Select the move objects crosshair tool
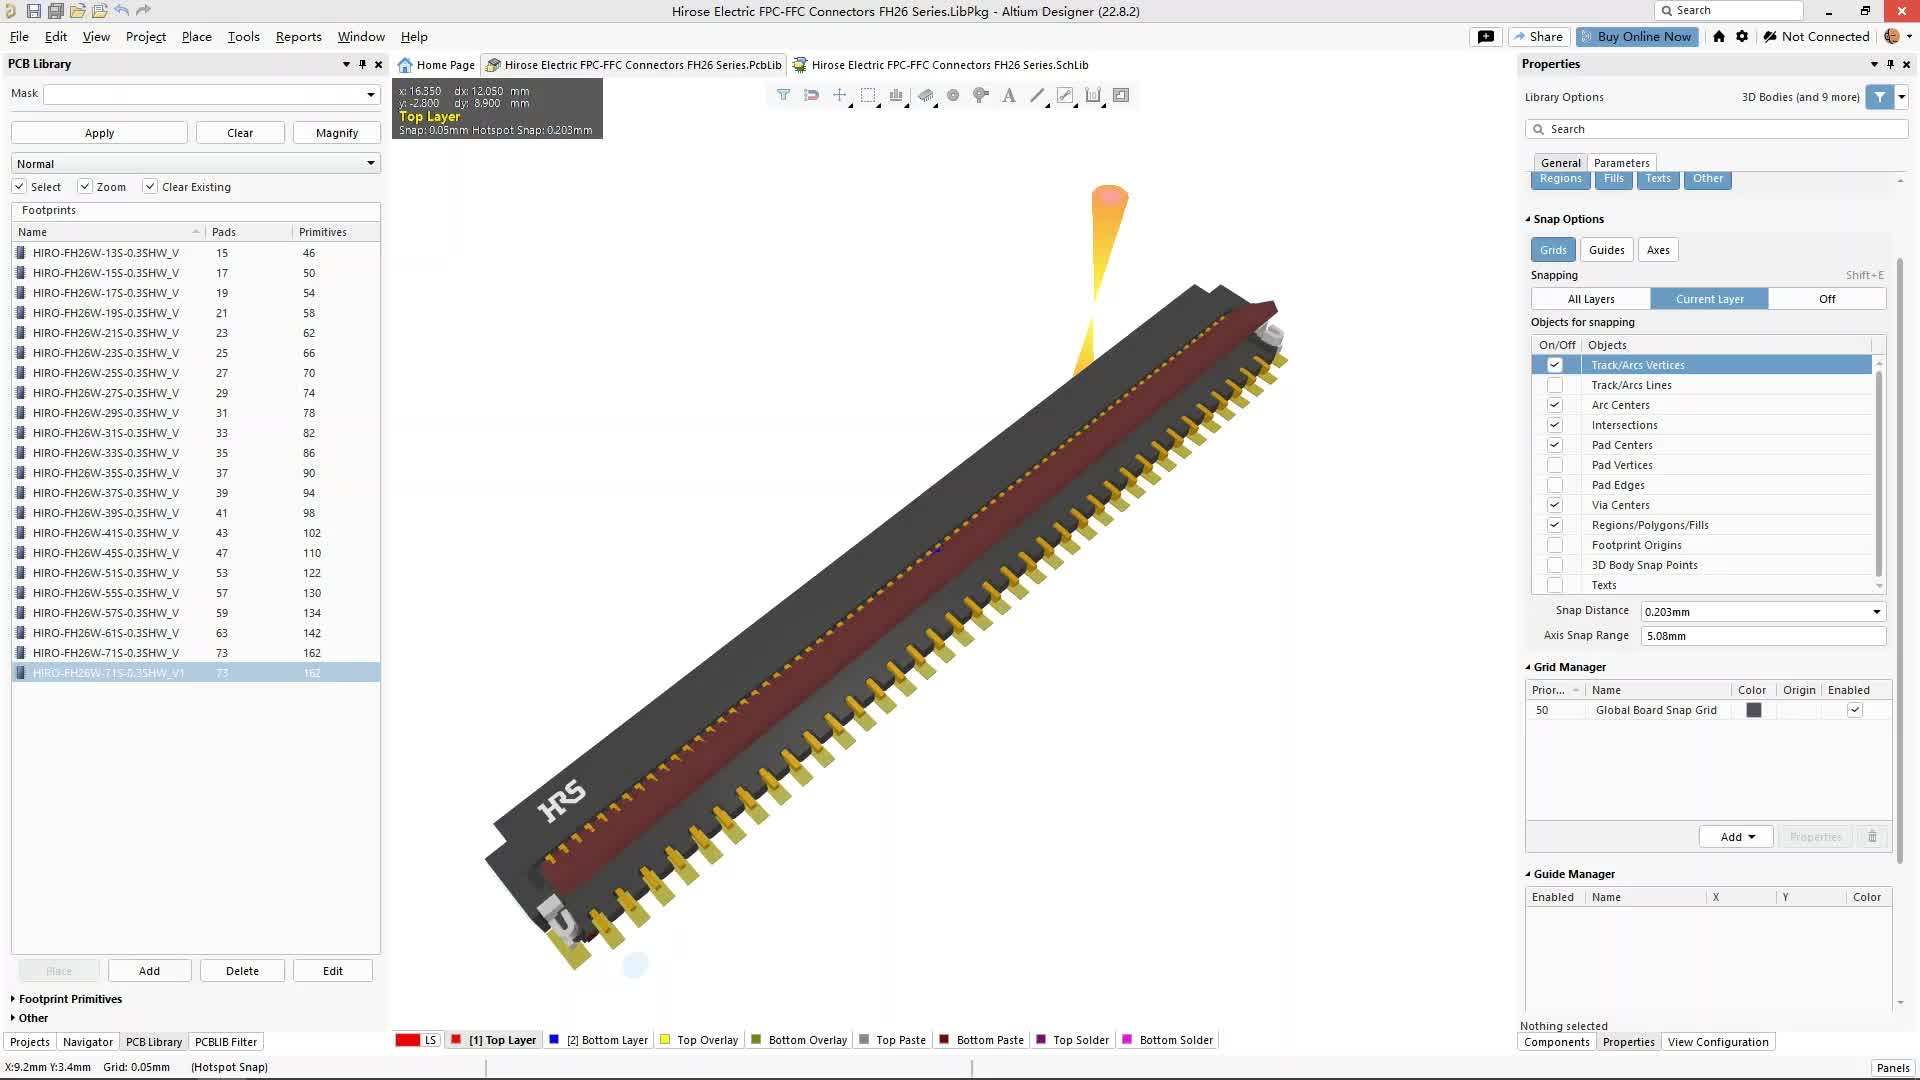This screenshot has width=1920, height=1080. (839, 95)
